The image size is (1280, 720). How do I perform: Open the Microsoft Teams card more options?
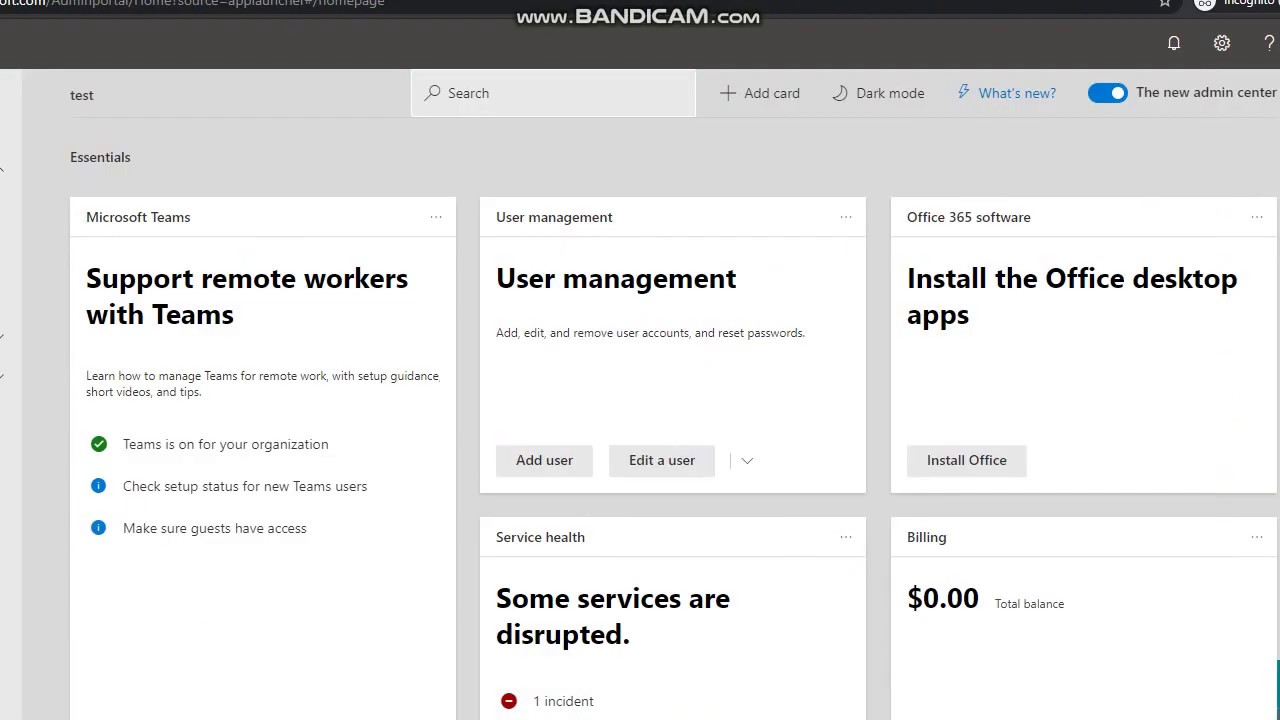[436, 217]
